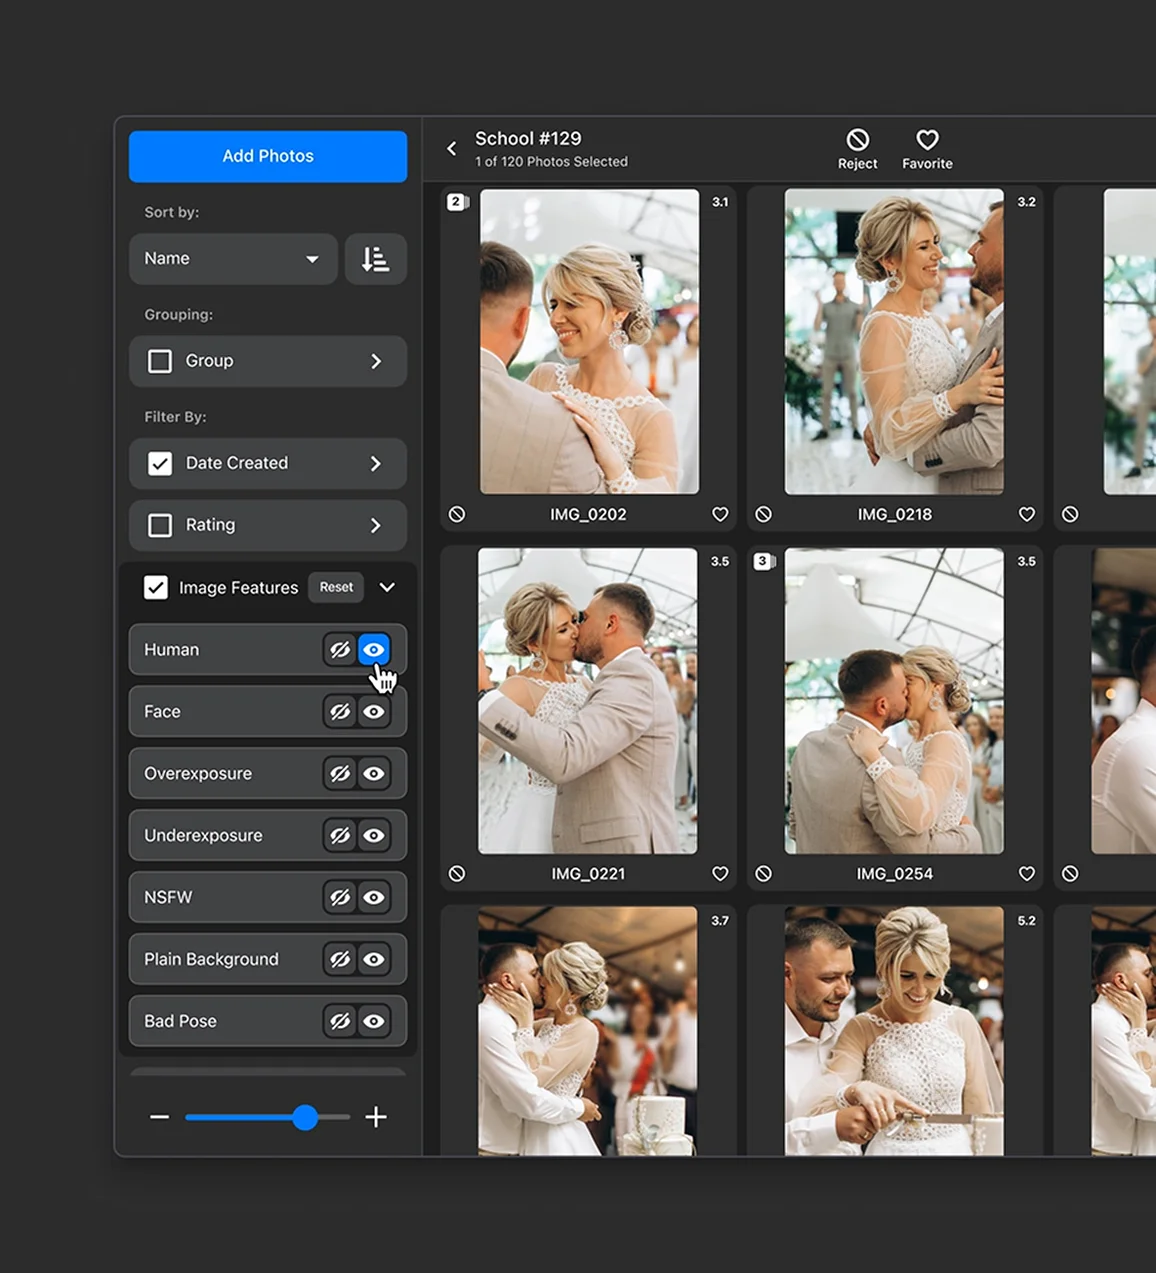The width and height of the screenshot is (1156, 1273).
Task: Show photos with Face feature
Action: [x=374, y=712]
